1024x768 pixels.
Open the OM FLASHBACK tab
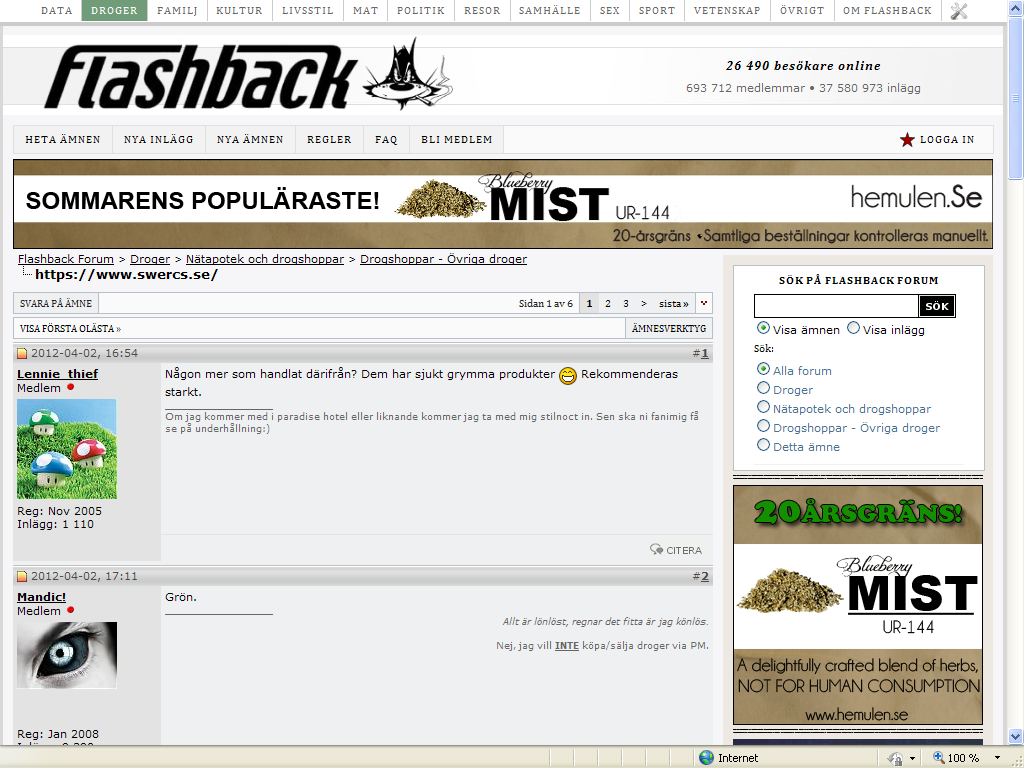tap(888, 10)
